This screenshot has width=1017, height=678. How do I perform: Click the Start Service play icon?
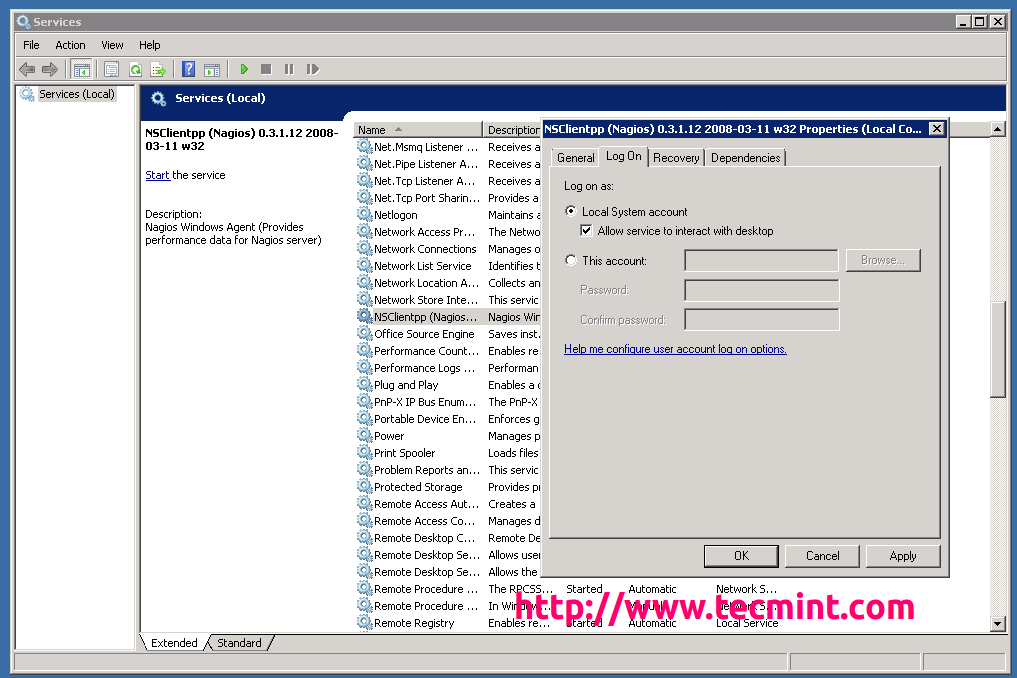click(x=243, y=69)
